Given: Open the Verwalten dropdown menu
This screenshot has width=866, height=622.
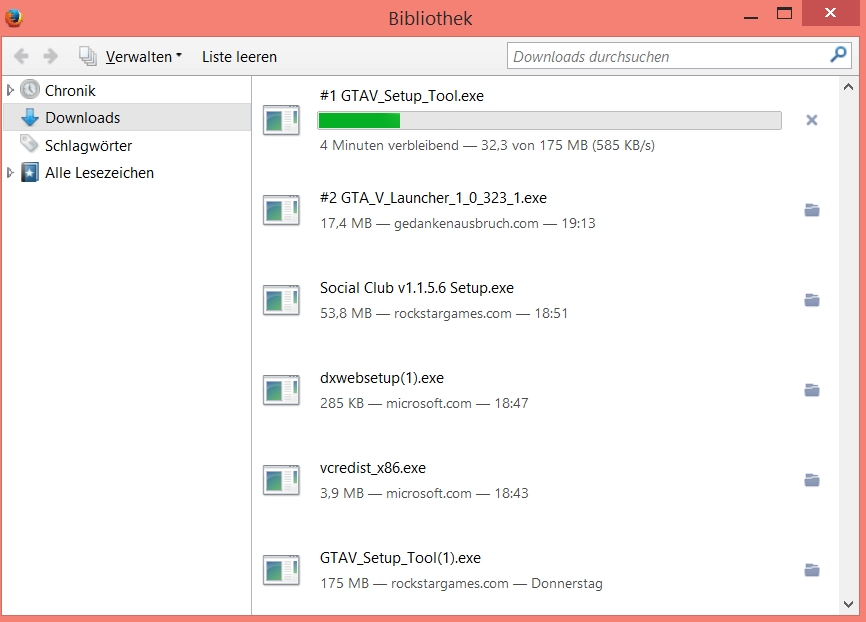Looking at the screenshot, I should click(x=144, y=56).
